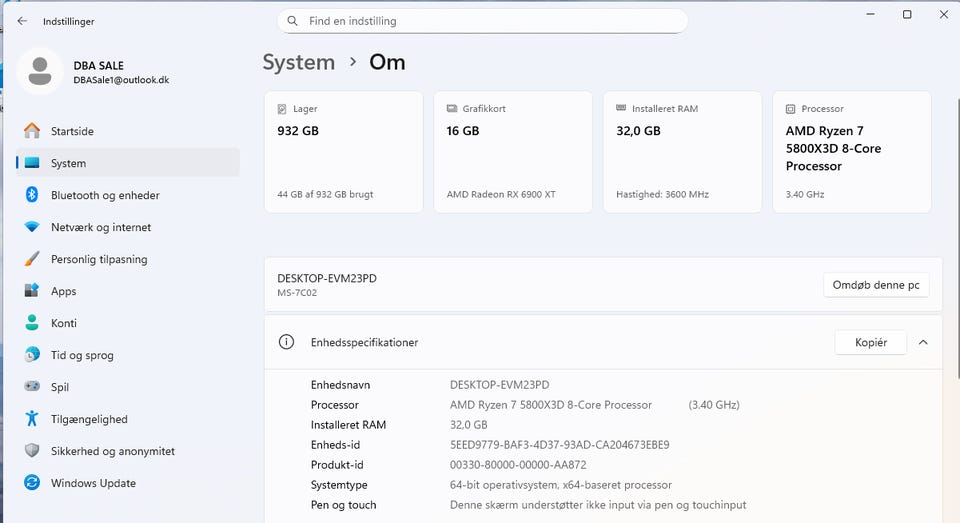Click the back arrow in Indstillinger

22,21
